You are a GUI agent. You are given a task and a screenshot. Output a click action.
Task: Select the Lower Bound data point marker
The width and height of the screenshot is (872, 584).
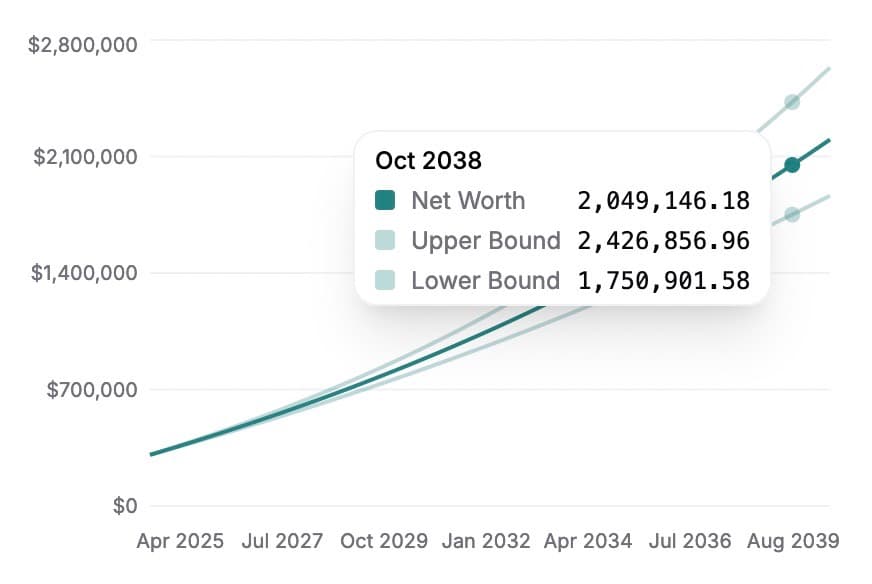click(792, 214)
